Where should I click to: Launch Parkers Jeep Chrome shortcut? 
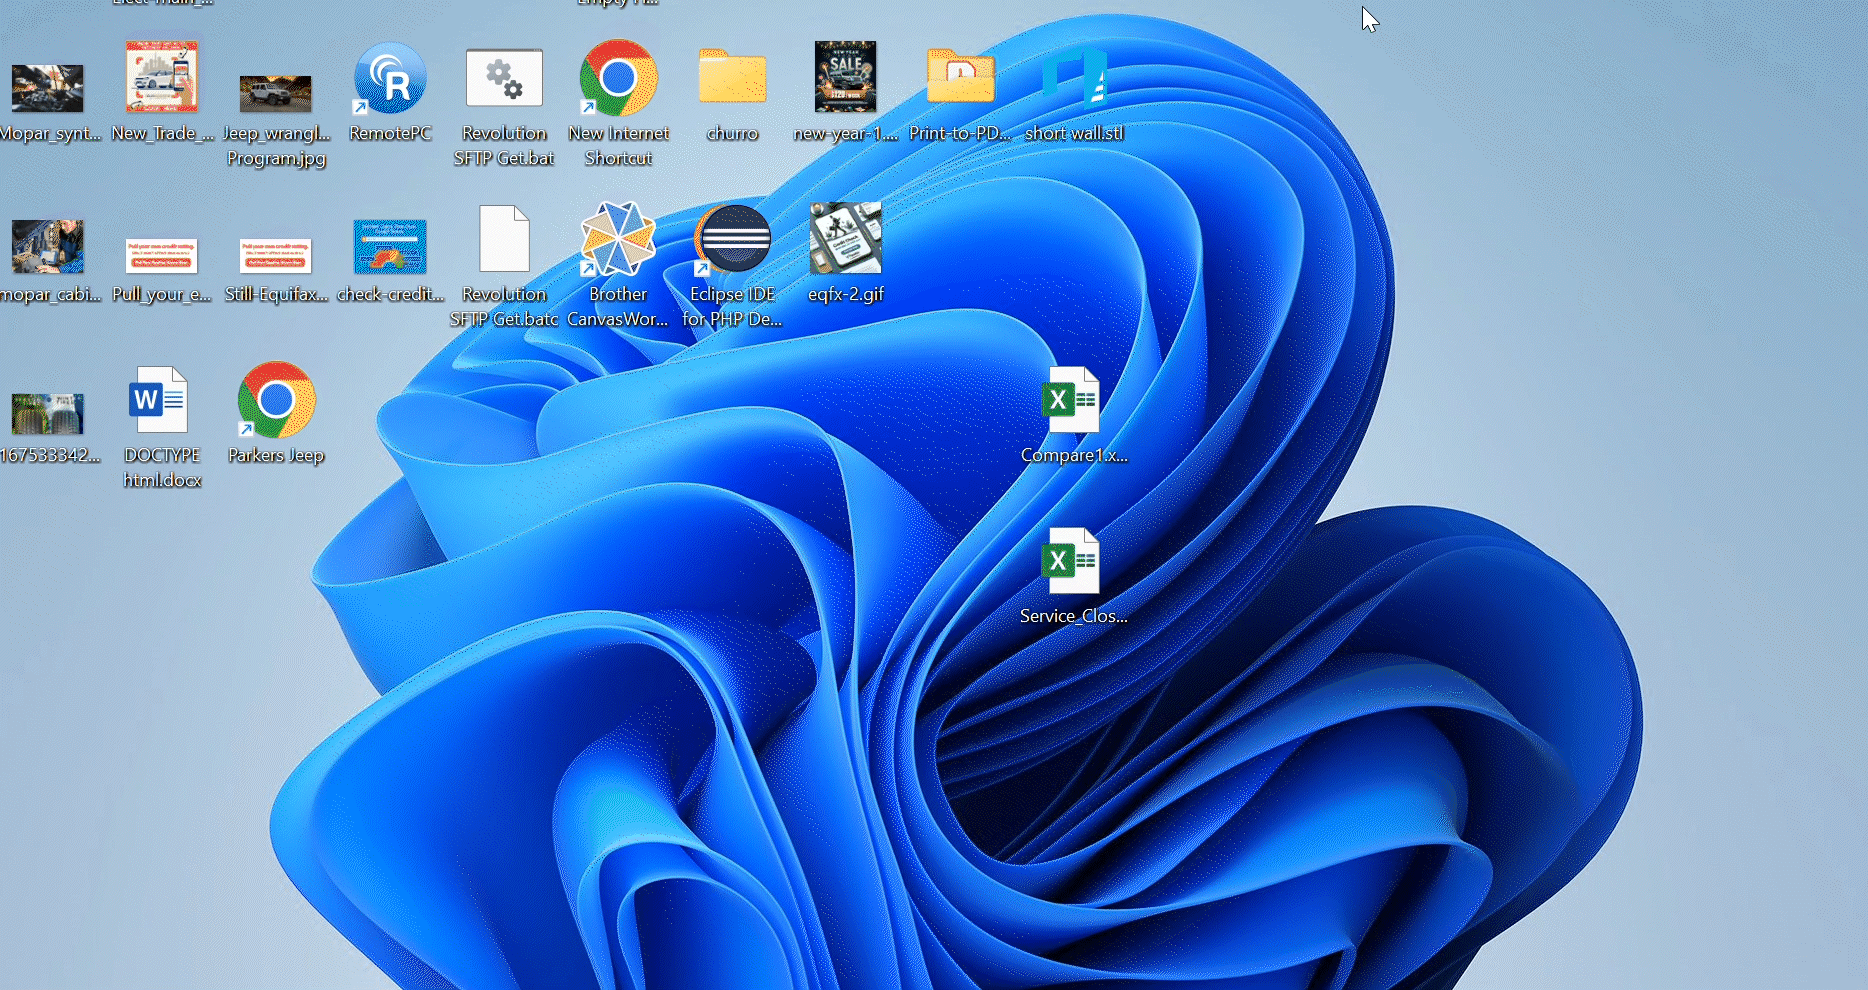(276, 402)
